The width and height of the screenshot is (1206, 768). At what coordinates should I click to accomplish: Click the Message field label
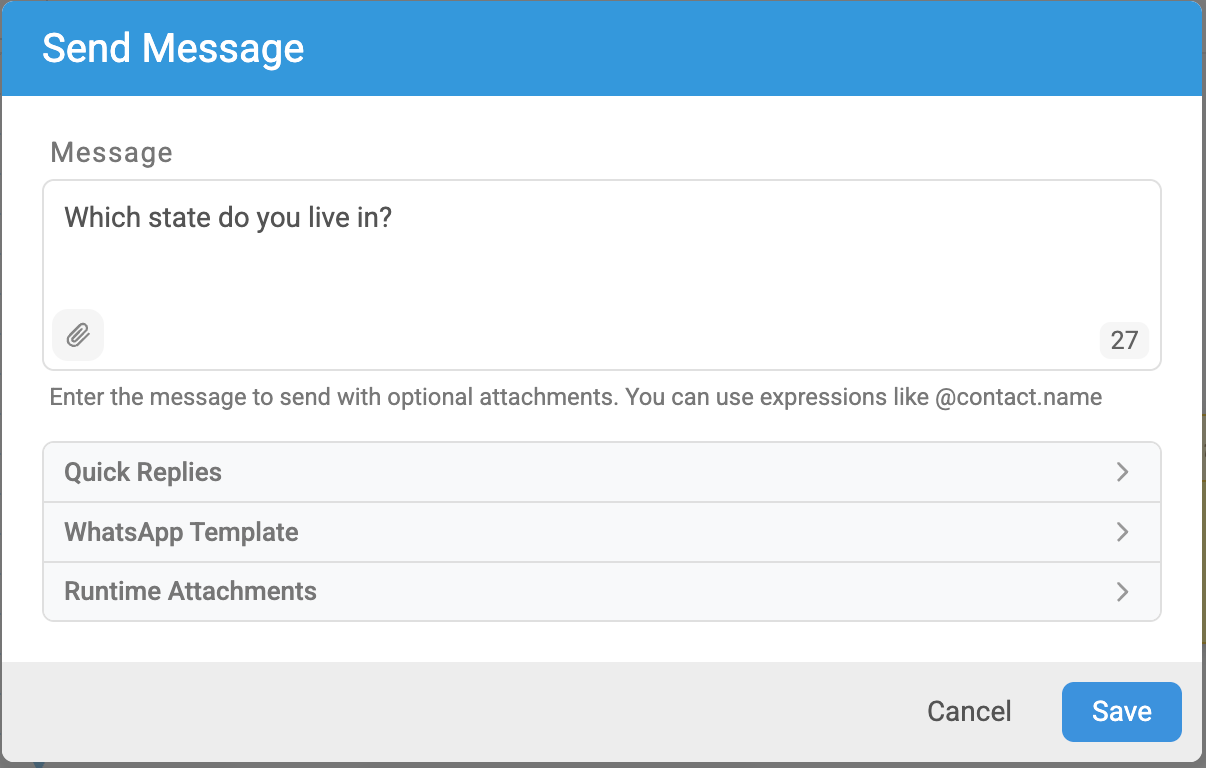[111, 152]
